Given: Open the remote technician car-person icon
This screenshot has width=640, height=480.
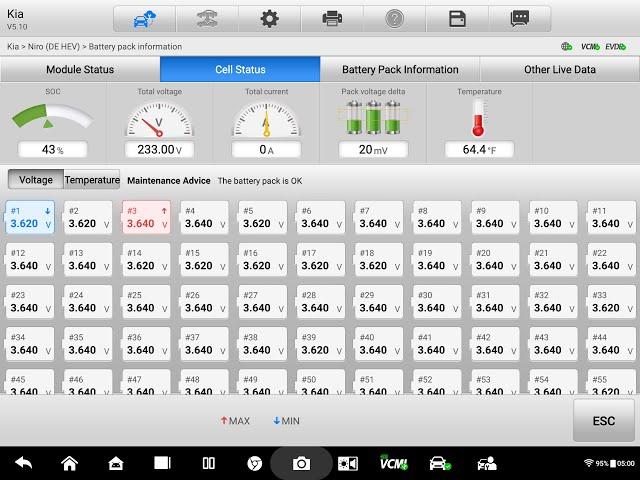Looking at the screenshot, I should tap(487, 464).
